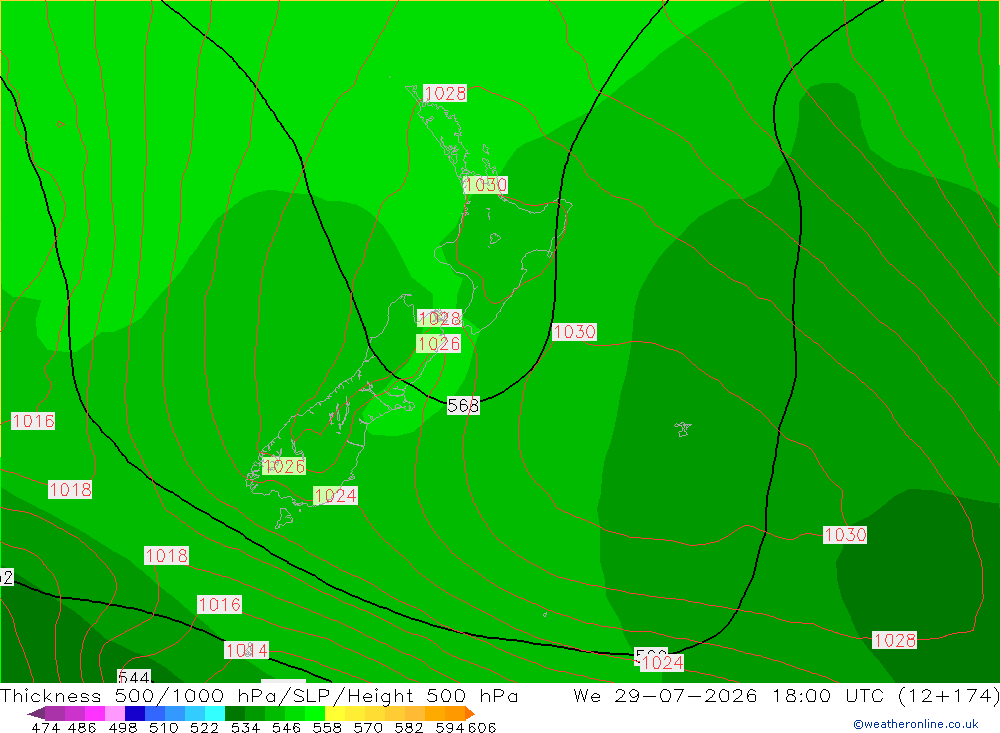Click the 1030 label near Auckland
1000x733 pixels.
pos(486,185)
